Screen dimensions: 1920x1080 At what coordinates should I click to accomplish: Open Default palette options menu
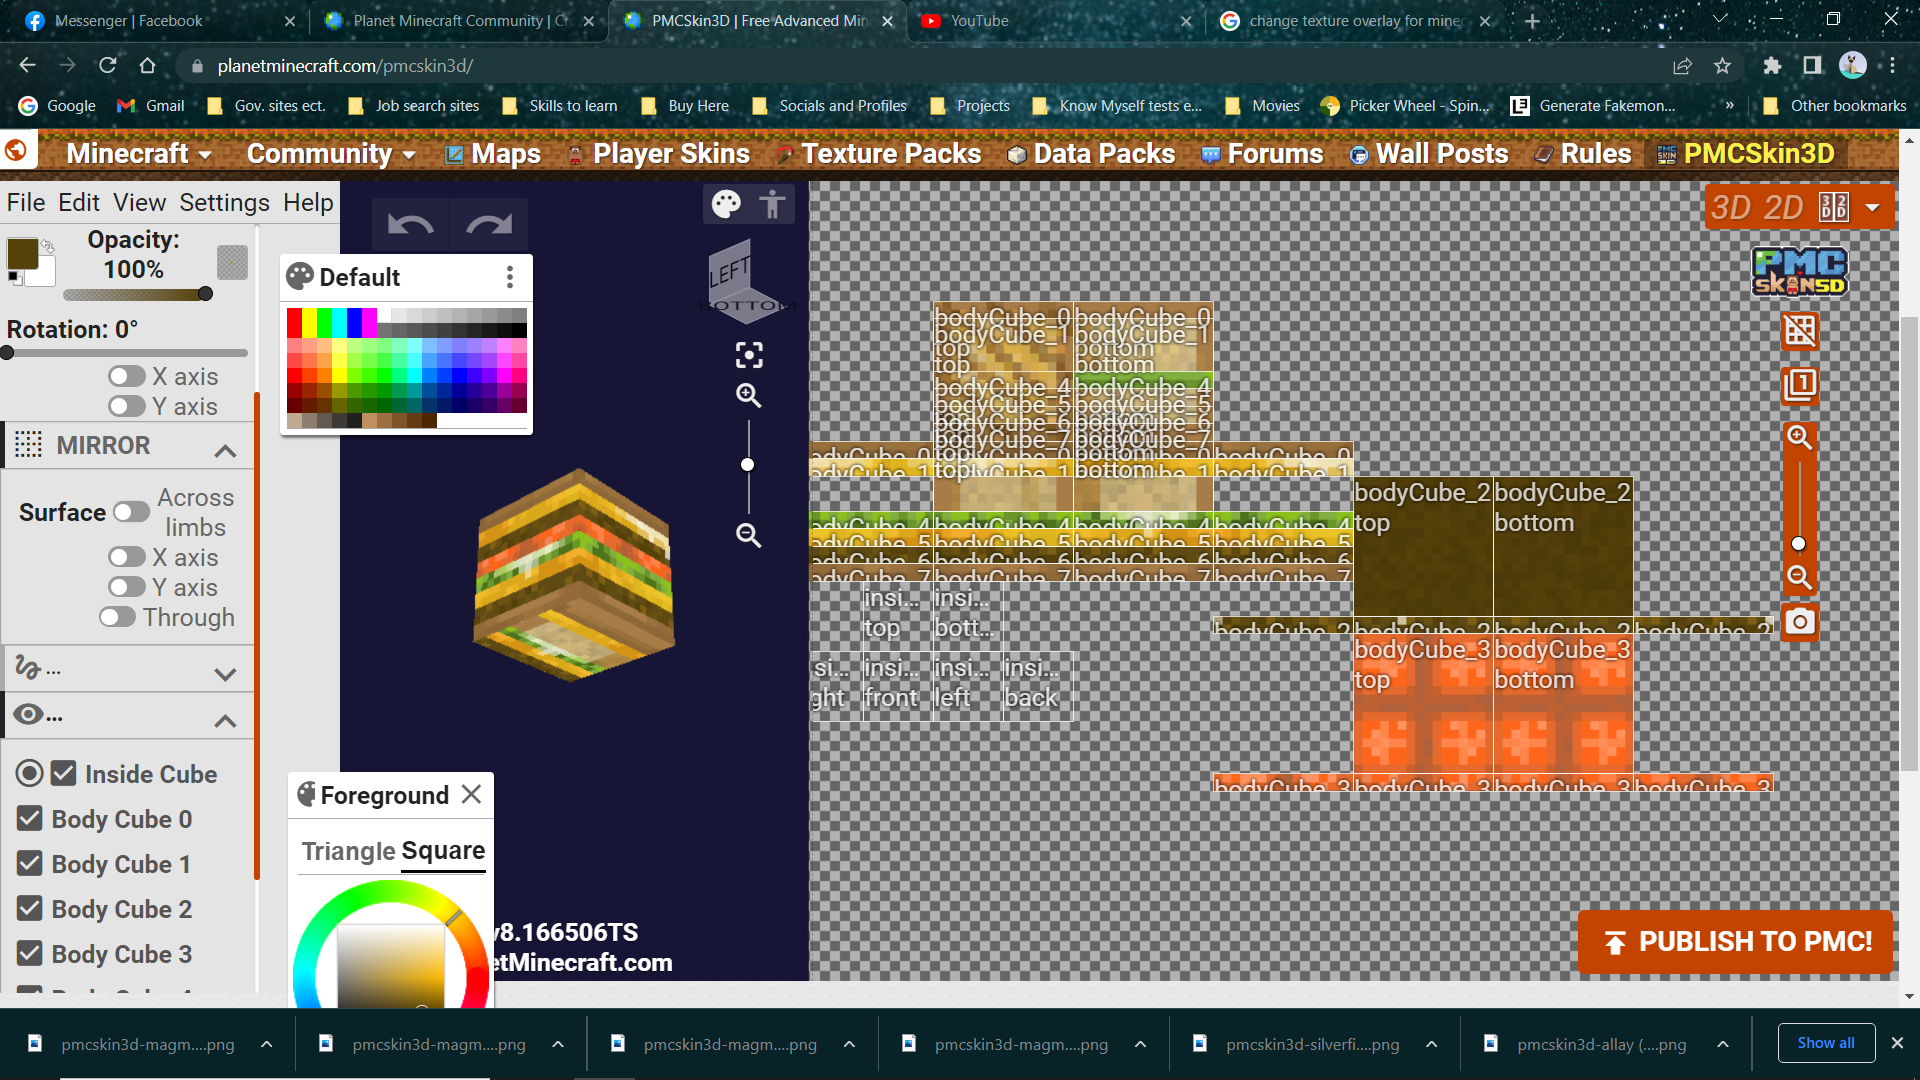(x=510, y=277)
